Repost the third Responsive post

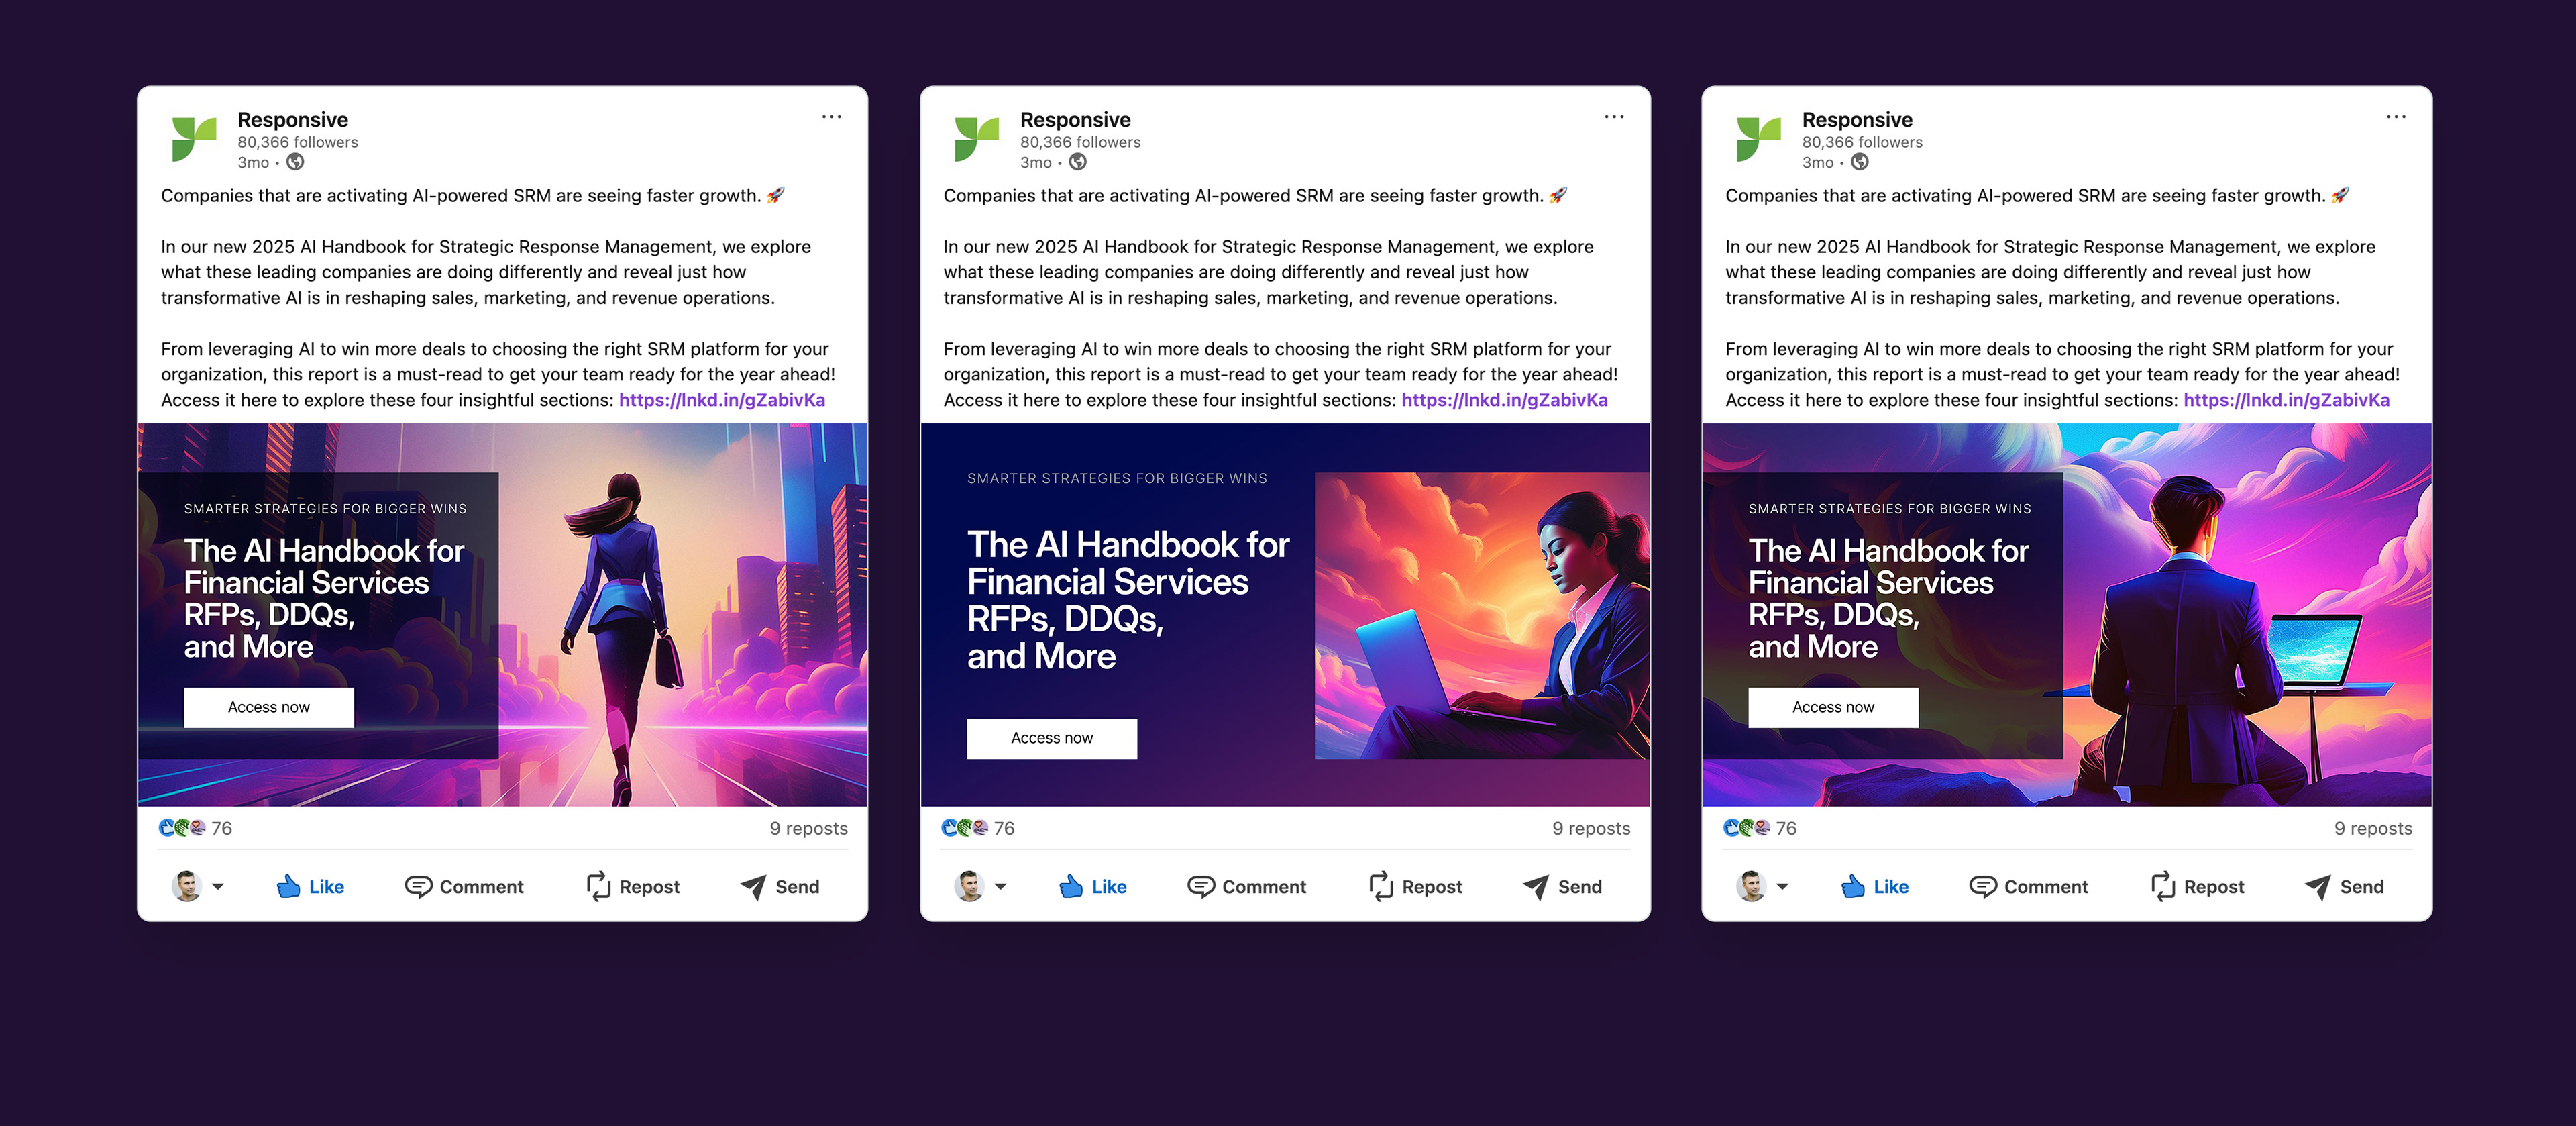pyautogui.click(x=2197, y=886)
